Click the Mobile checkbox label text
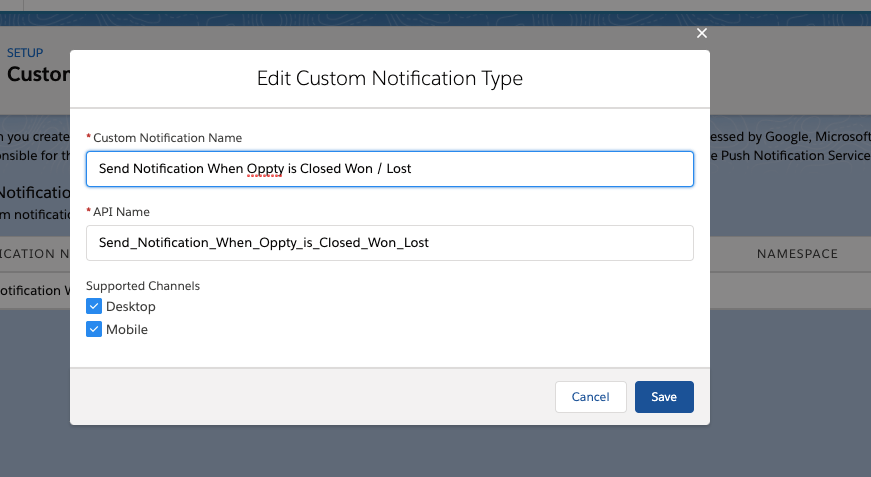Image resolution: width=871 pixels, height=477 pixels. click(127, 330)
